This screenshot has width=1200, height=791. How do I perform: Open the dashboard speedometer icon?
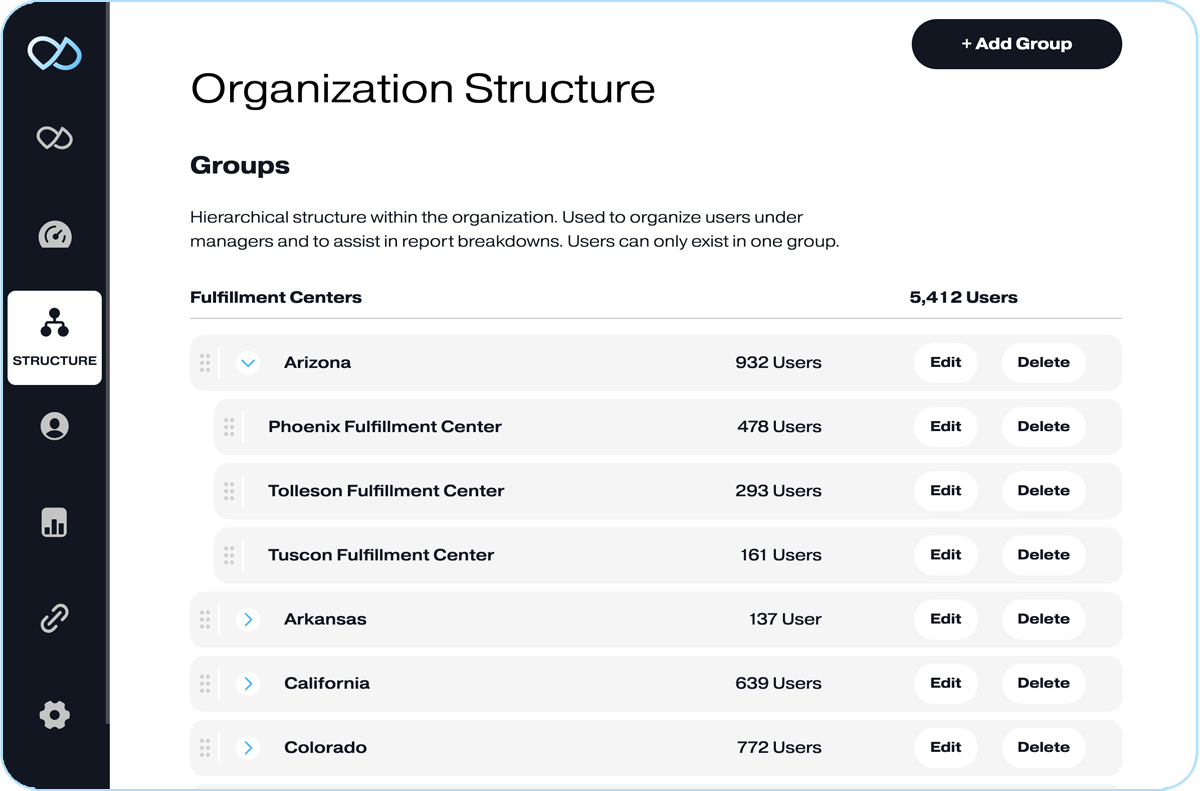55,236
